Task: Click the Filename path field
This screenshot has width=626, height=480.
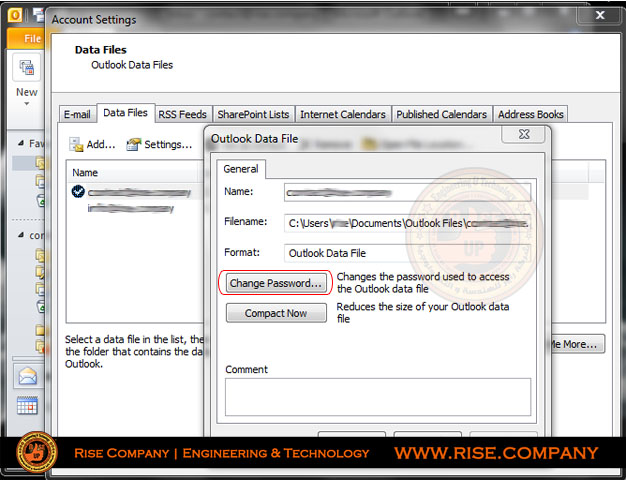Action: click(x=408, y=223)
